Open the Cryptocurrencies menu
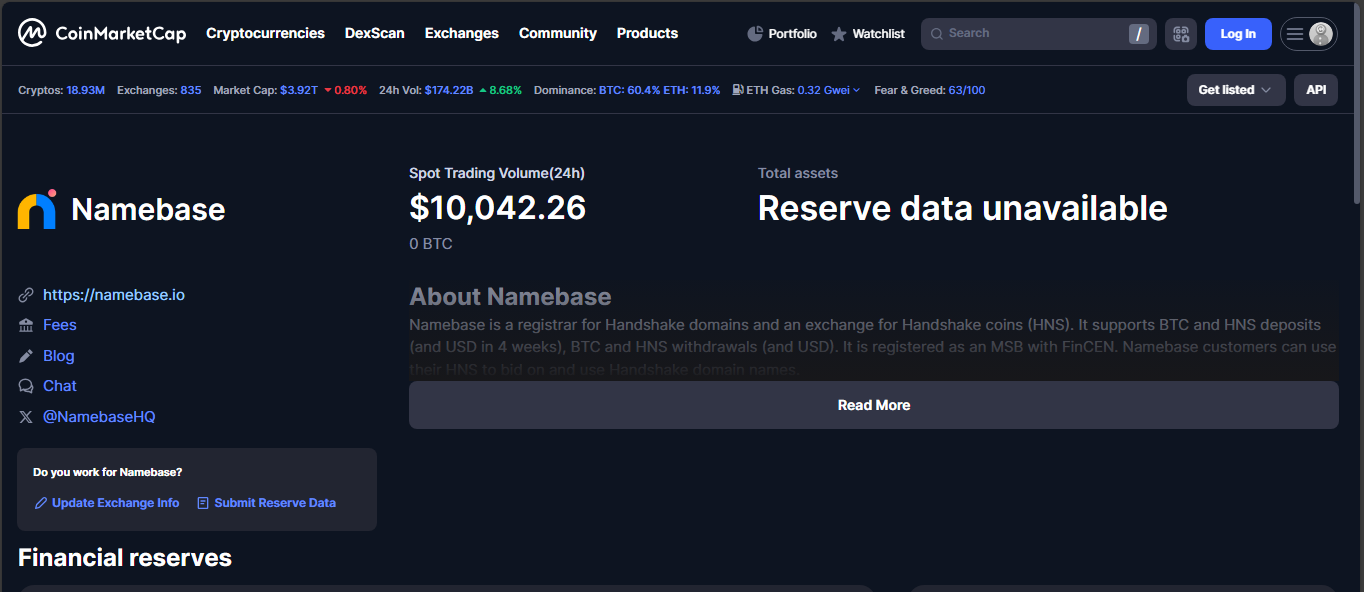Screen dimensions: 1364x592 tap(265, 33)
